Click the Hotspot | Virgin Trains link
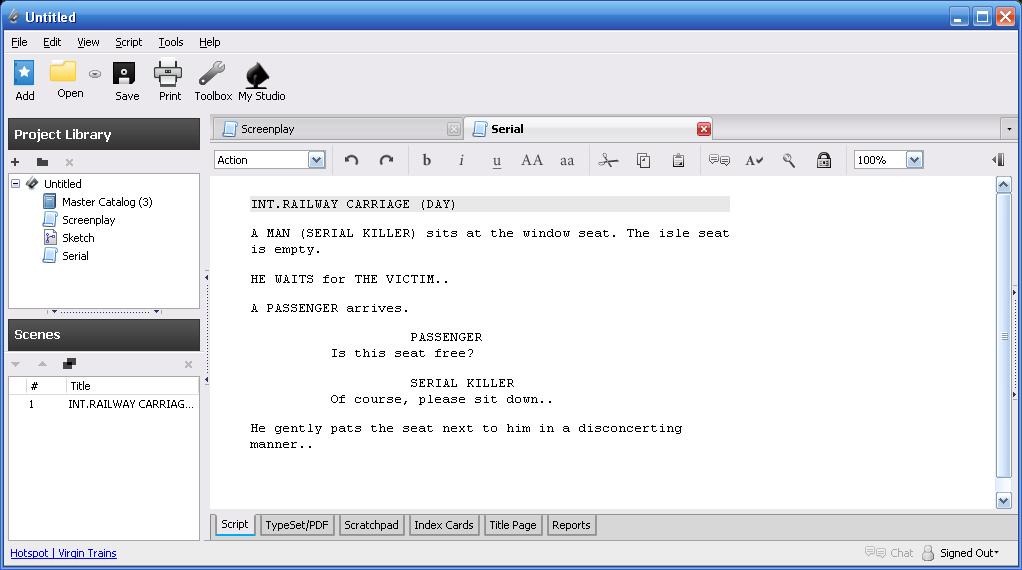Screen dimensions: 1022x570 click(63, 553)
